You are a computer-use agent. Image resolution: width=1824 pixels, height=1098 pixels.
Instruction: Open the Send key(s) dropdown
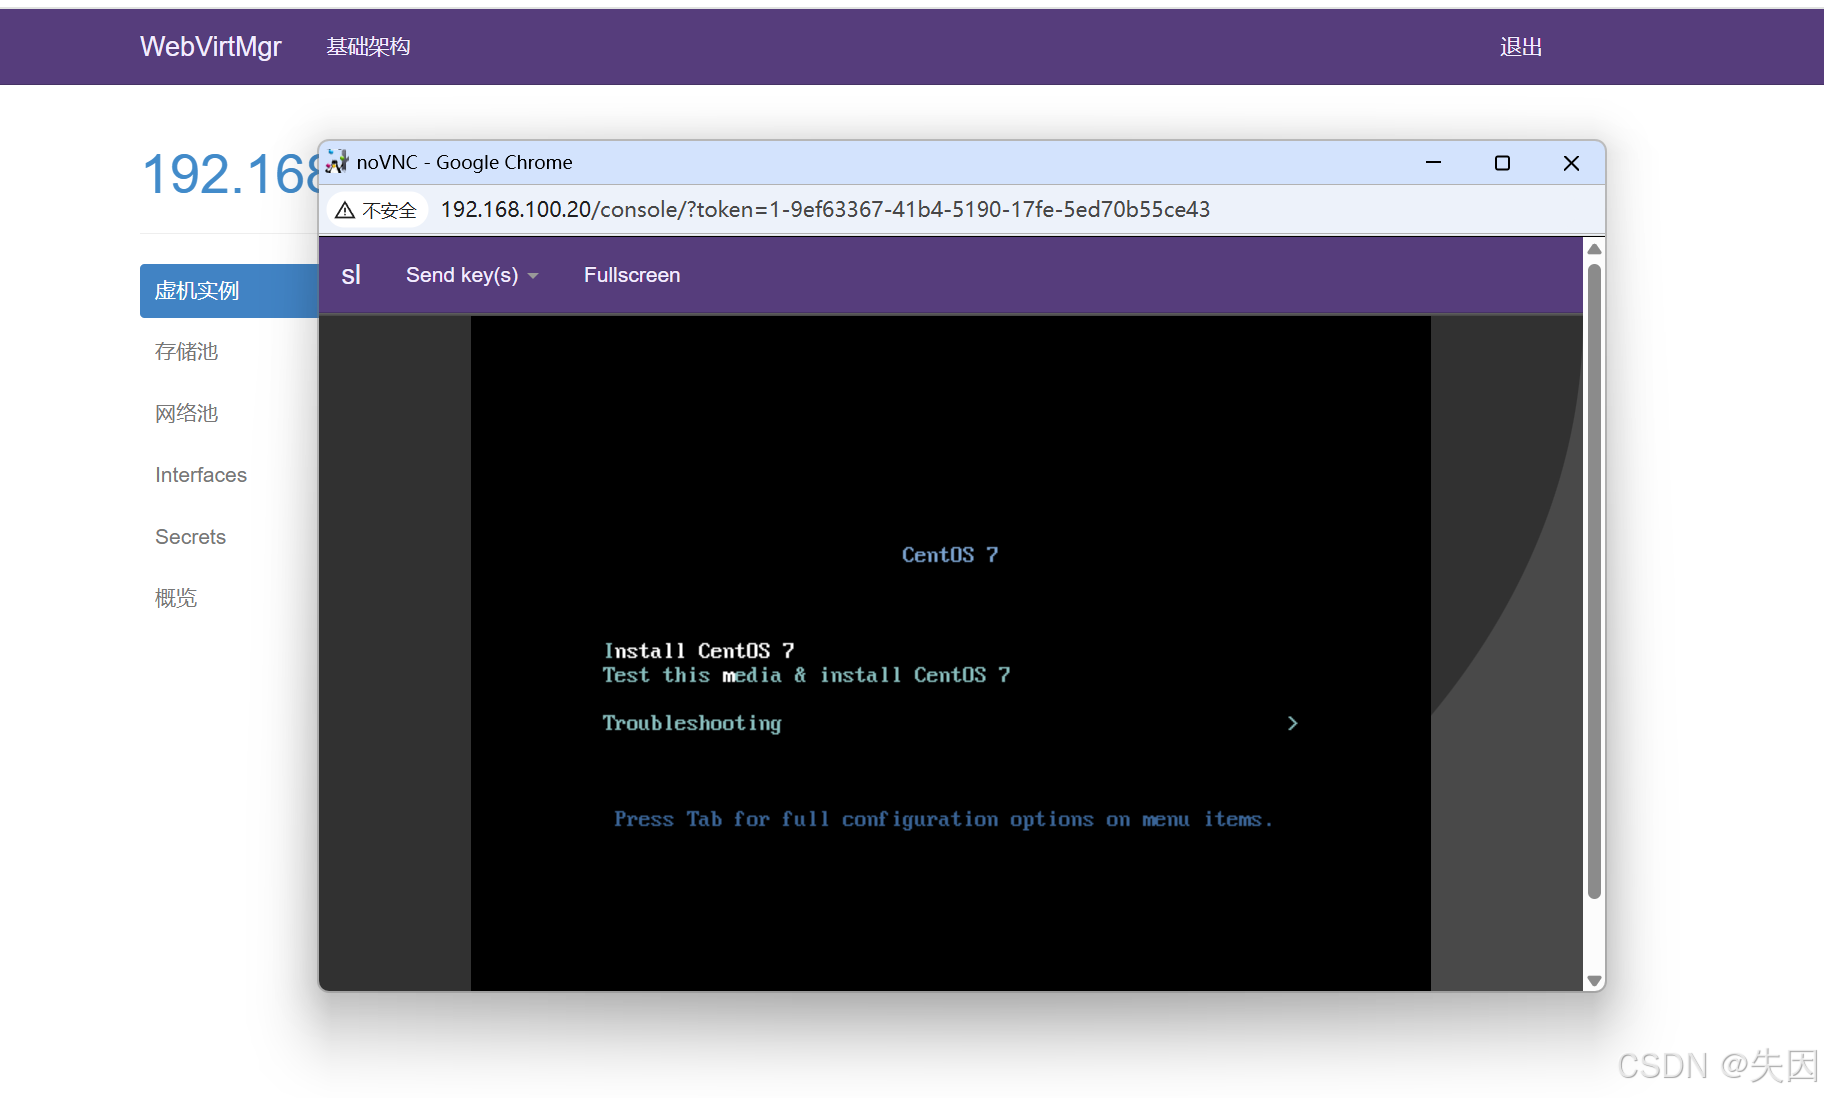(472, 275)
